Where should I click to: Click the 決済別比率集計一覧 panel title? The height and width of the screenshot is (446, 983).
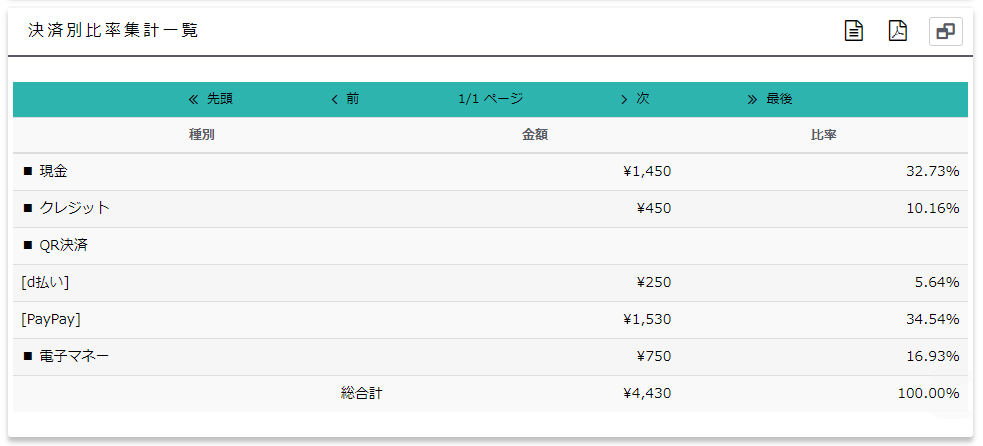pyautogui.click(x=113, y=31)
